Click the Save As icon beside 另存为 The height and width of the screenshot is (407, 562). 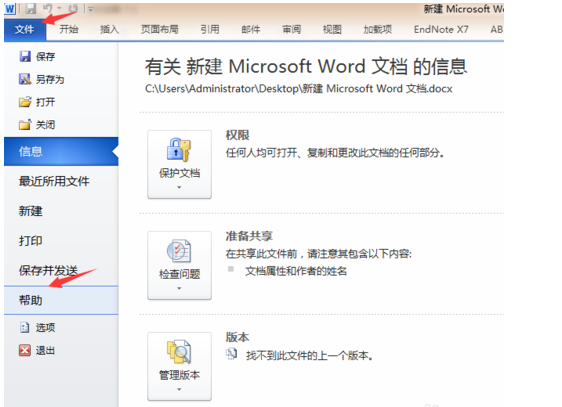[x=25, y=79]
